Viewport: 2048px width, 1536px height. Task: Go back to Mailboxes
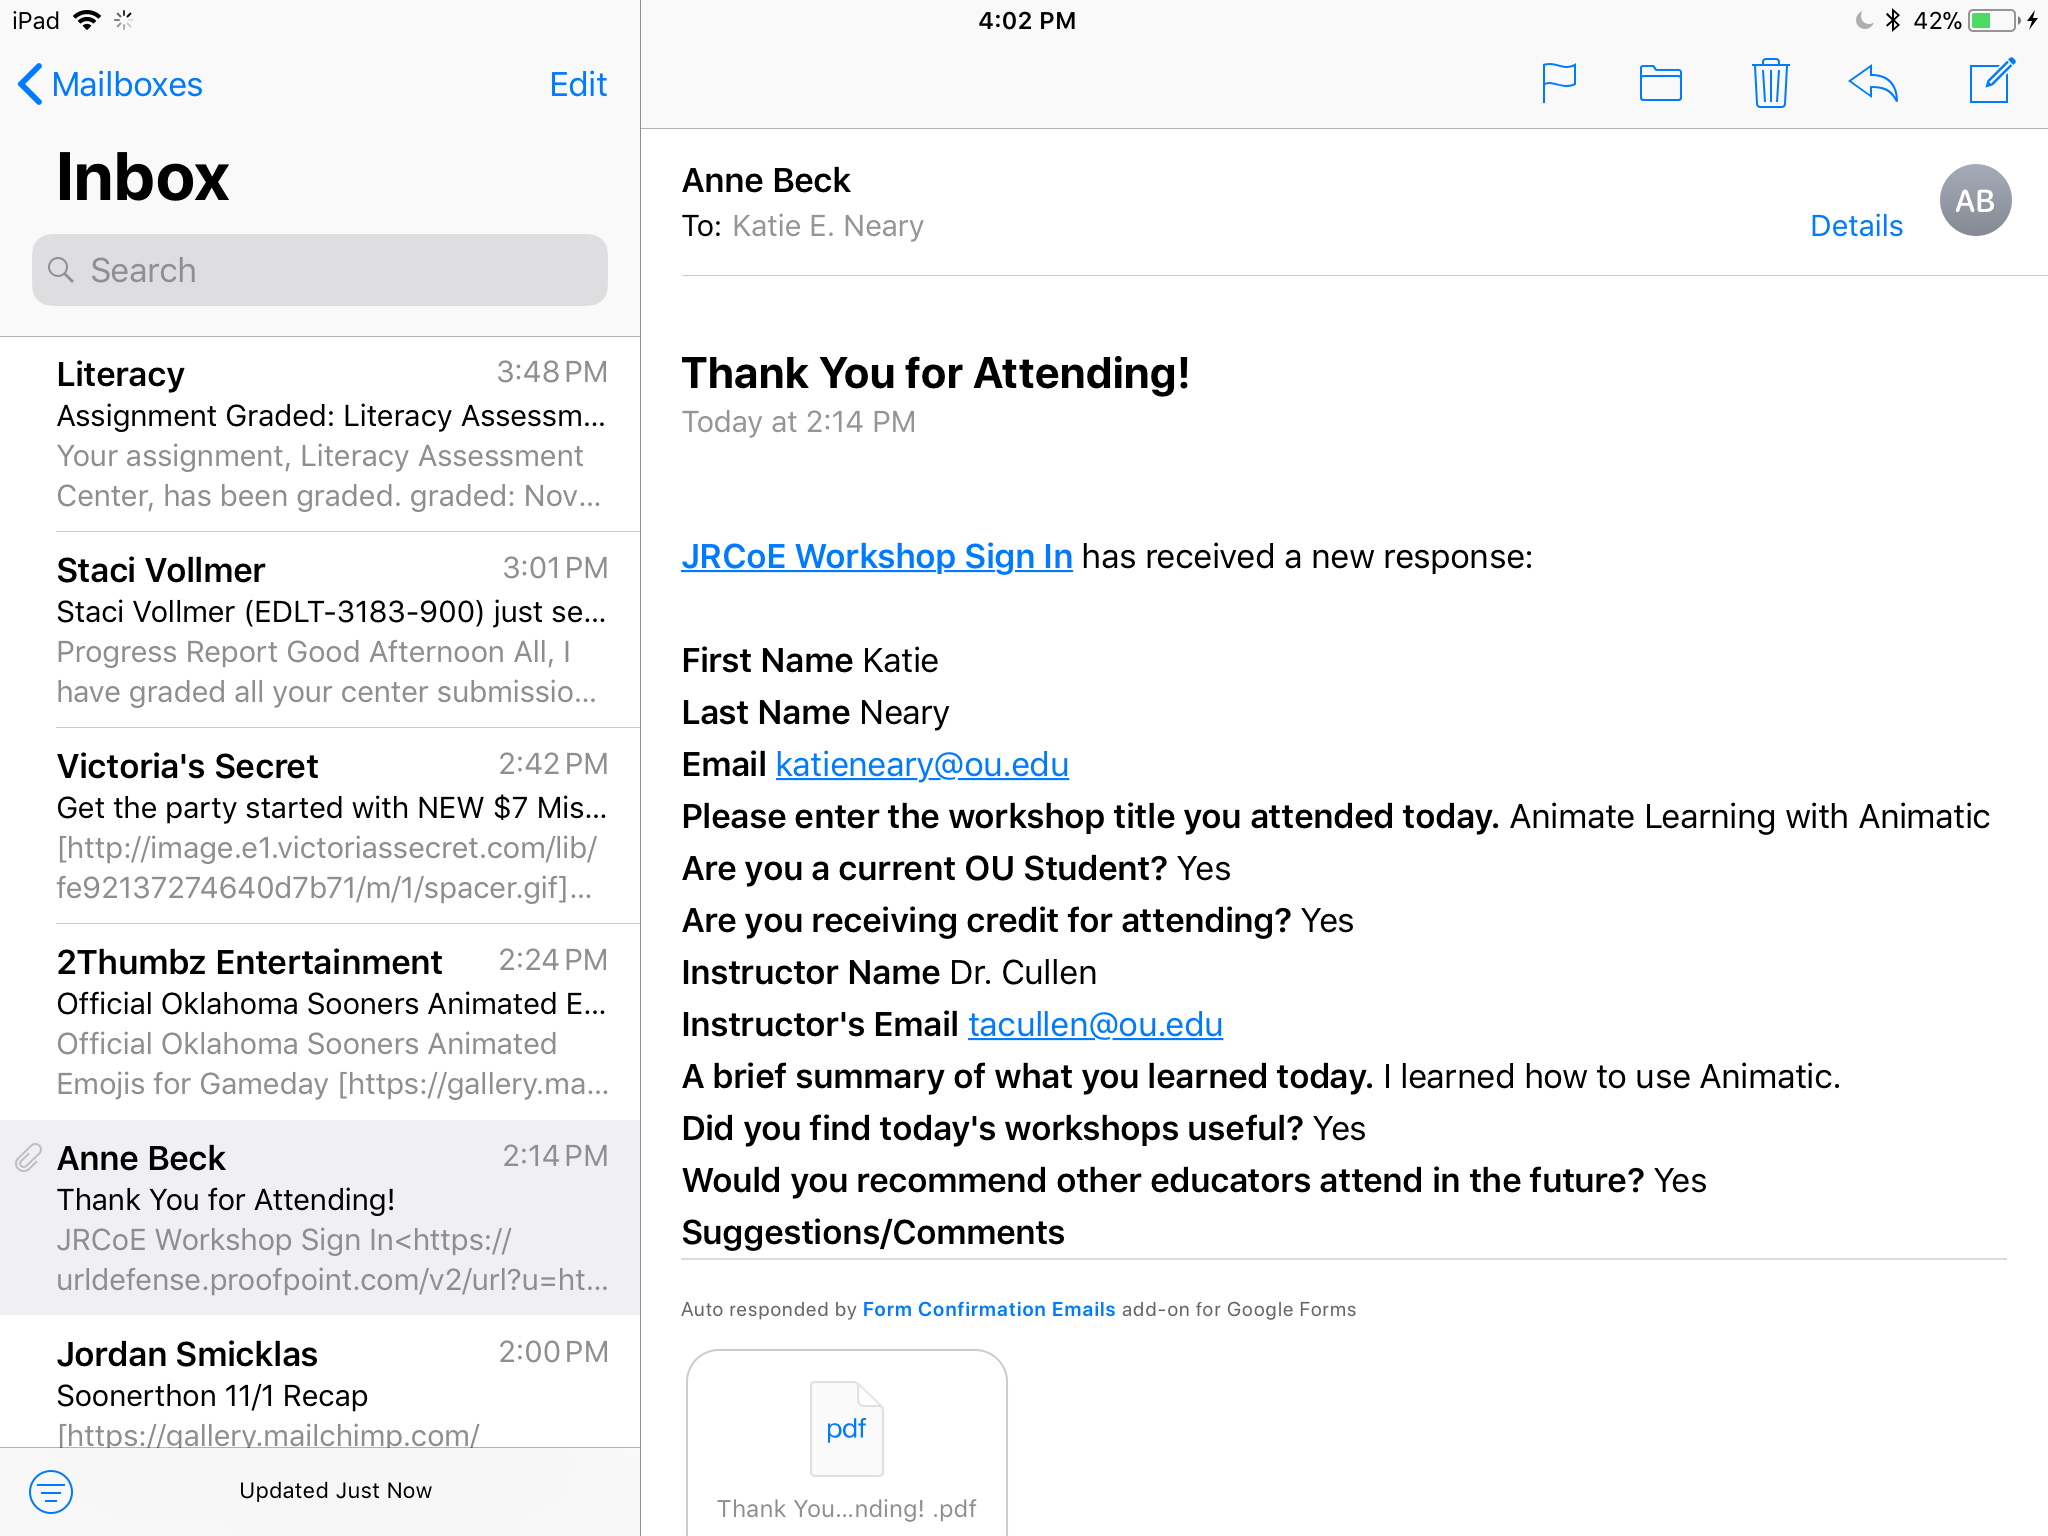click(x=110, y=84)
